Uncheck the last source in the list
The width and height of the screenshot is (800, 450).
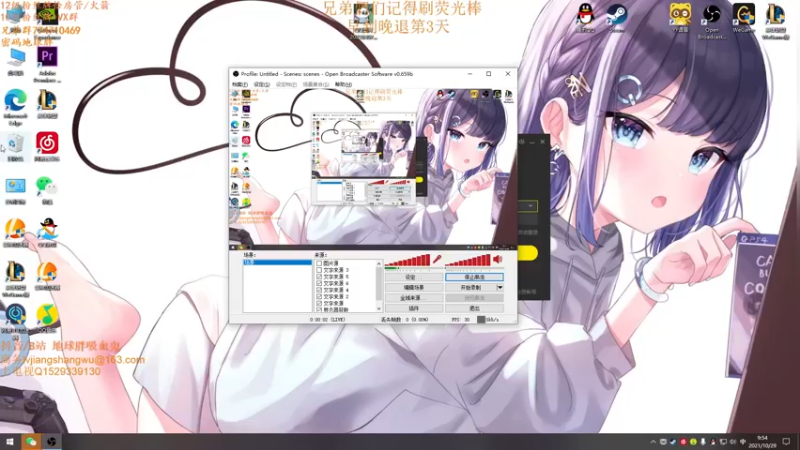pos(319,310)
